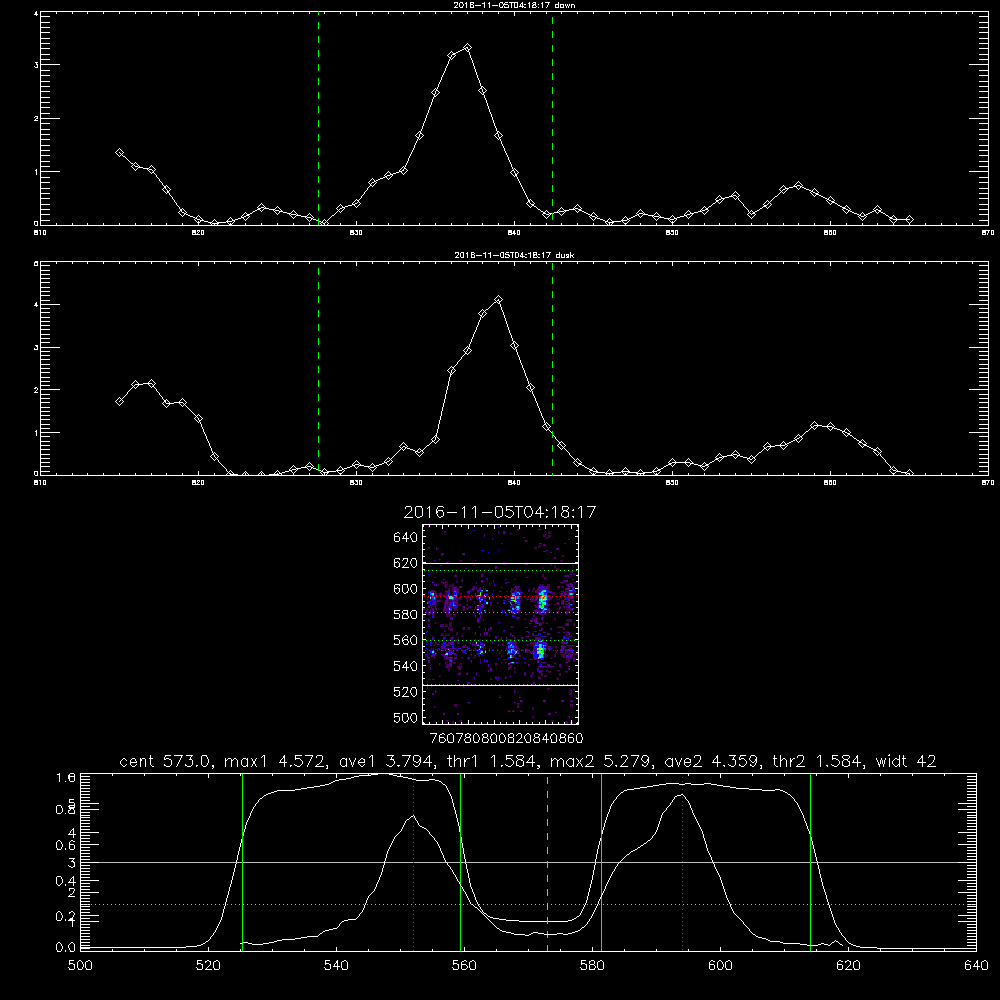Click the '580' label on the bottom plot x-axis
Viewport: 1000px width, 1000px height.
pyautogui.click(x=592, y=966)
